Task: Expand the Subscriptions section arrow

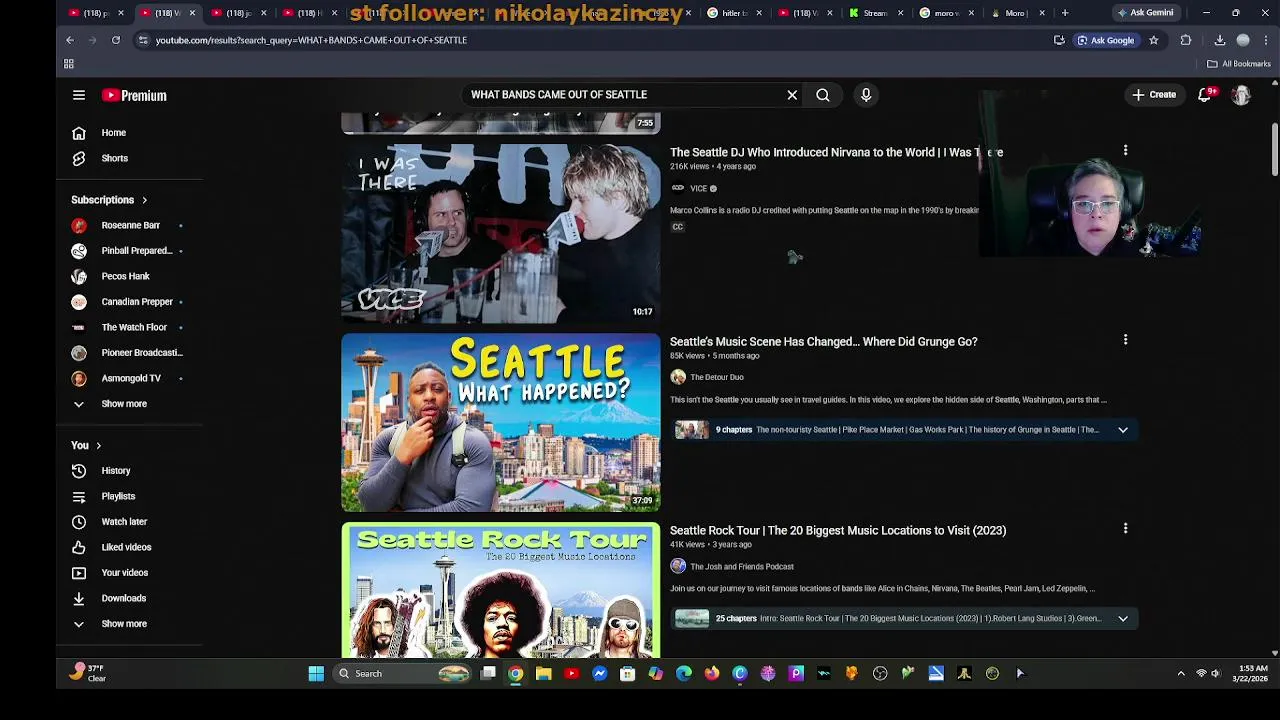Action: click(x=144, y=200)
